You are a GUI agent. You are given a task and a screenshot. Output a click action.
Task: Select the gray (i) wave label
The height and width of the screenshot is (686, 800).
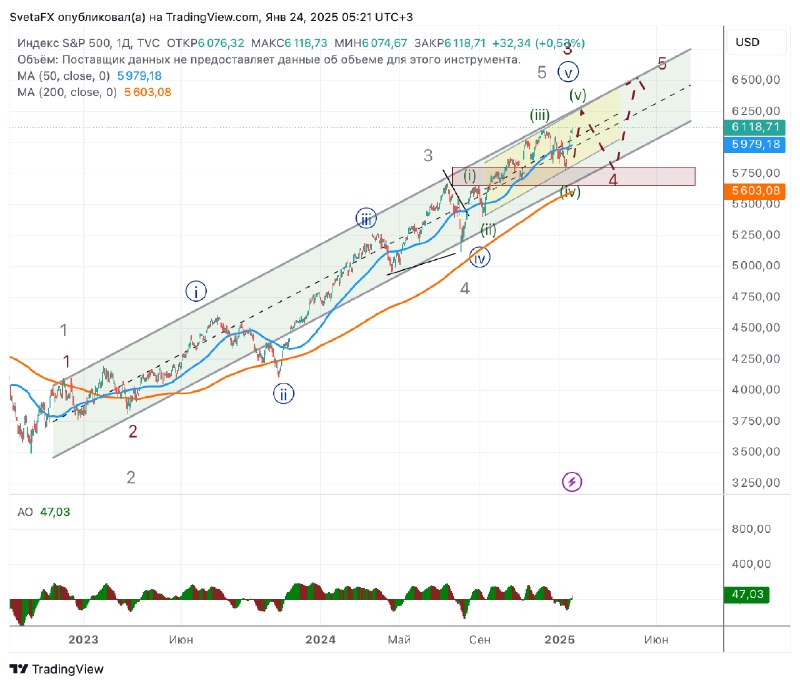pyautogui.click(x=469, y=175)
